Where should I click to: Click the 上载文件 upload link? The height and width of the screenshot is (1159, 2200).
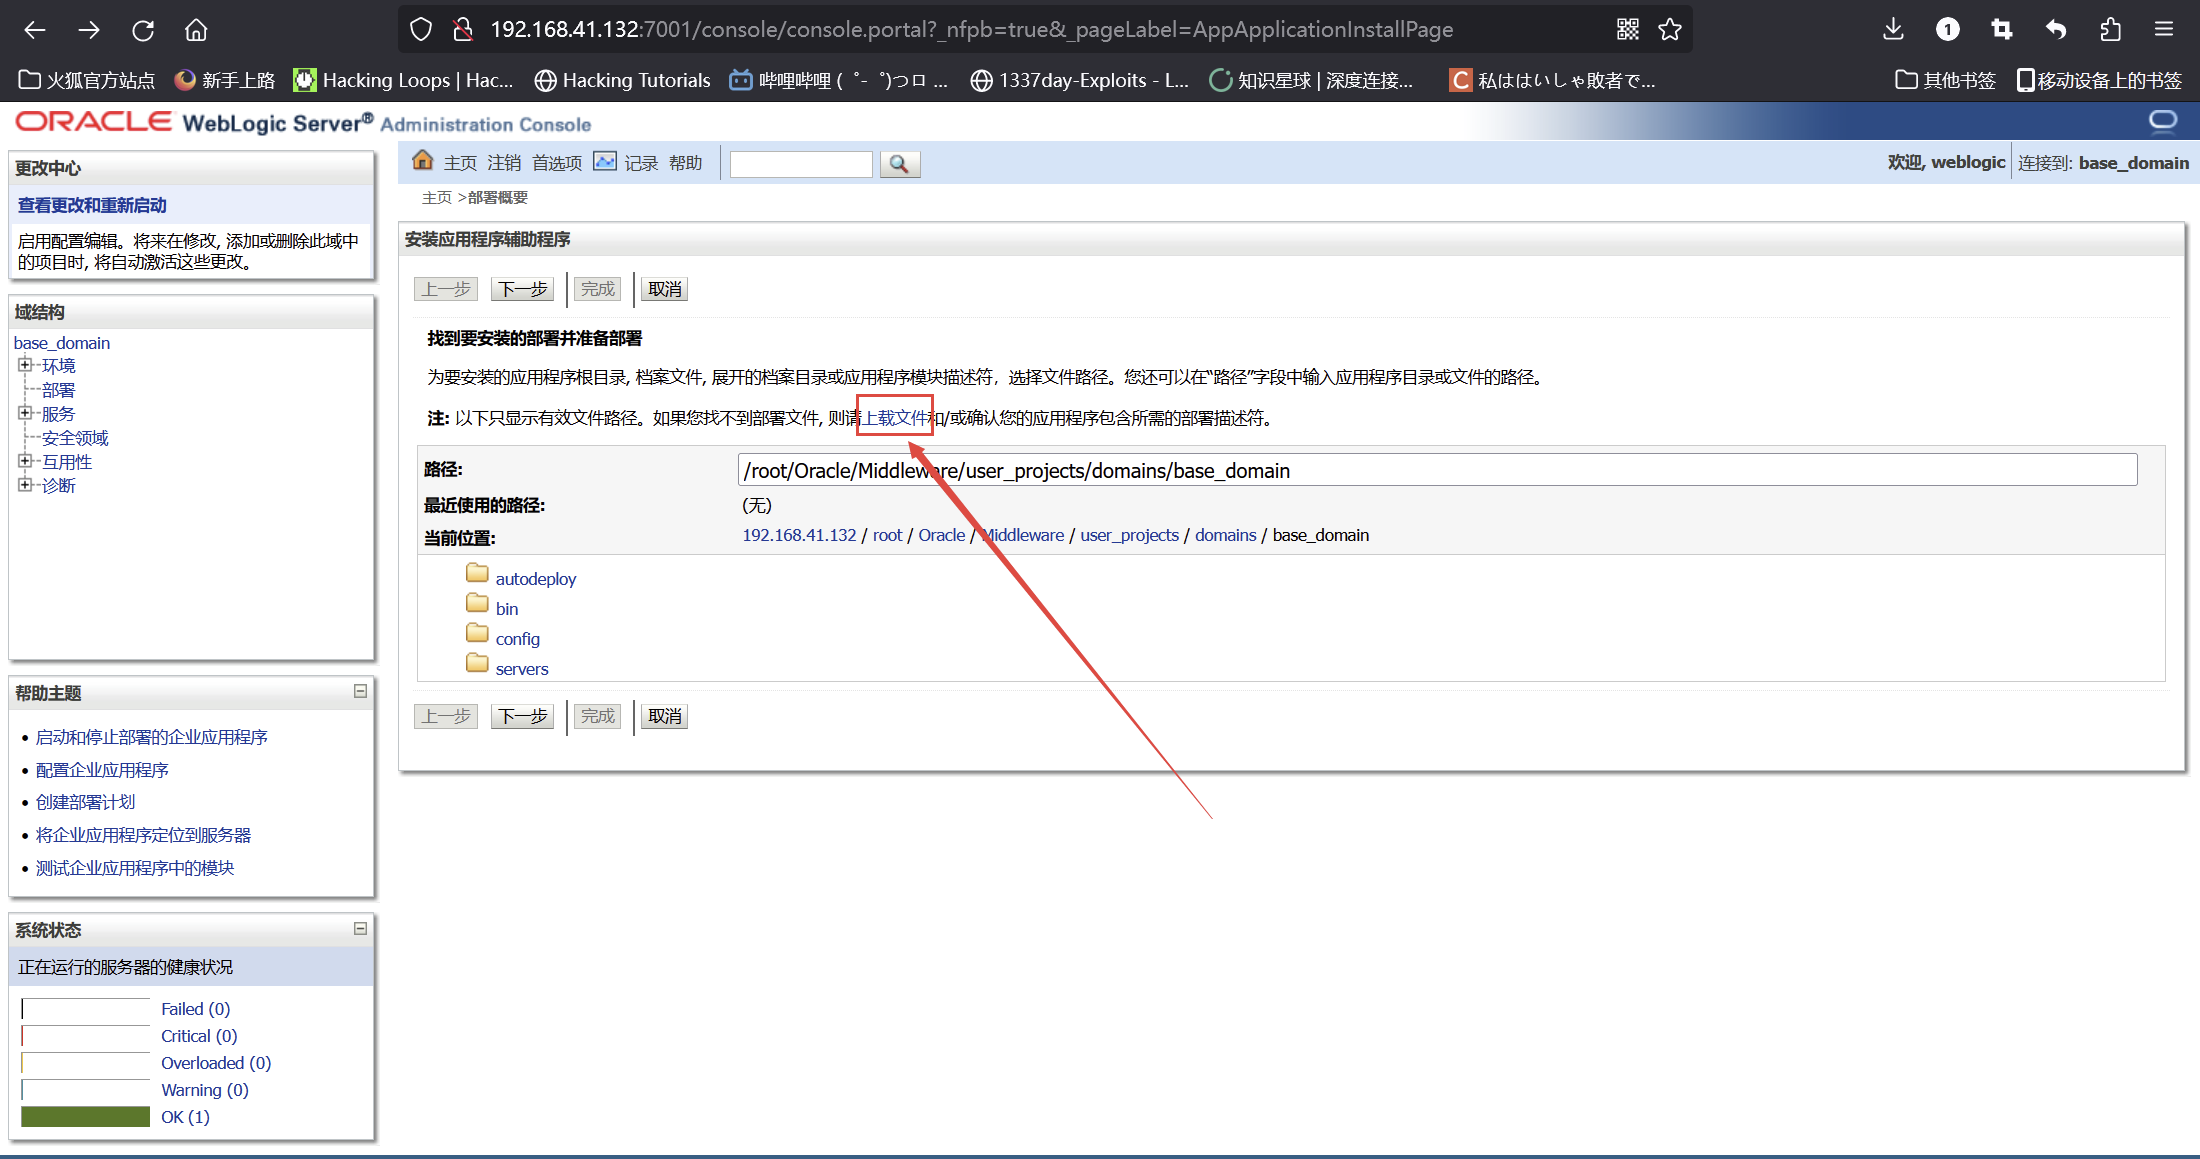point(896,418)
